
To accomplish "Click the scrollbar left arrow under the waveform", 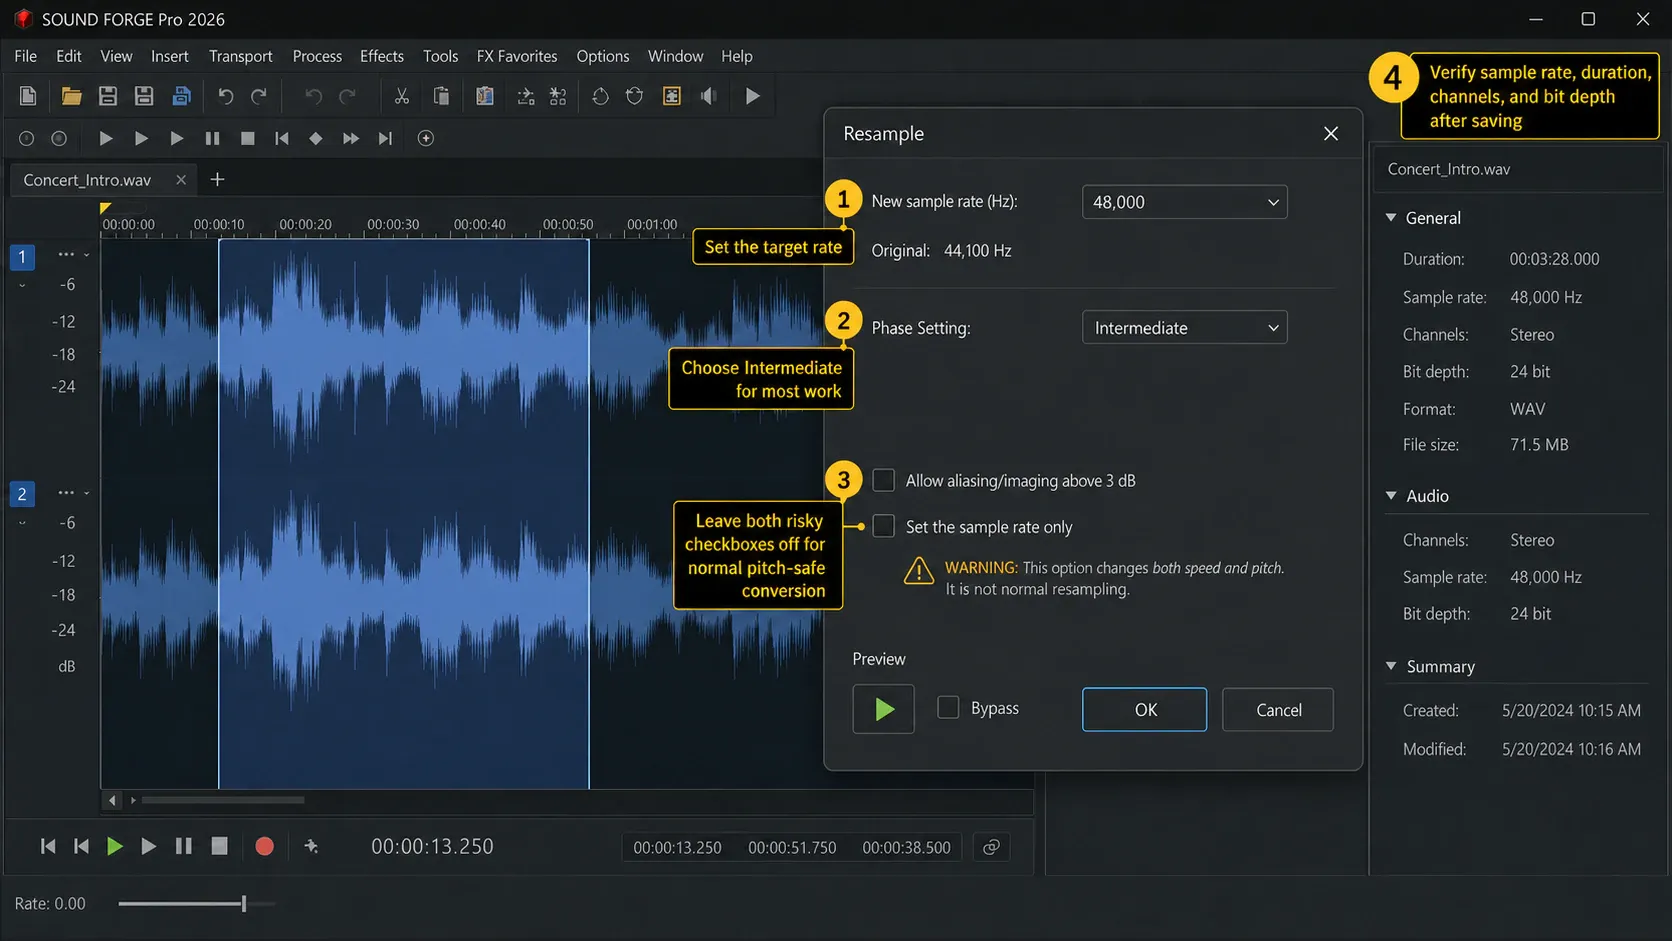I will tap(112, 800).
